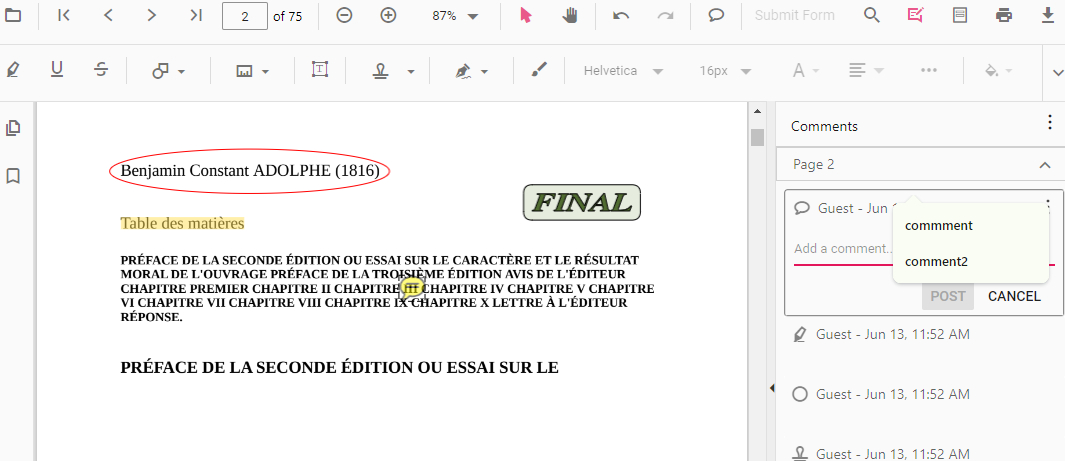Download the PDF file
This screenshot has width=1065, height=461.
(1048, 16)
